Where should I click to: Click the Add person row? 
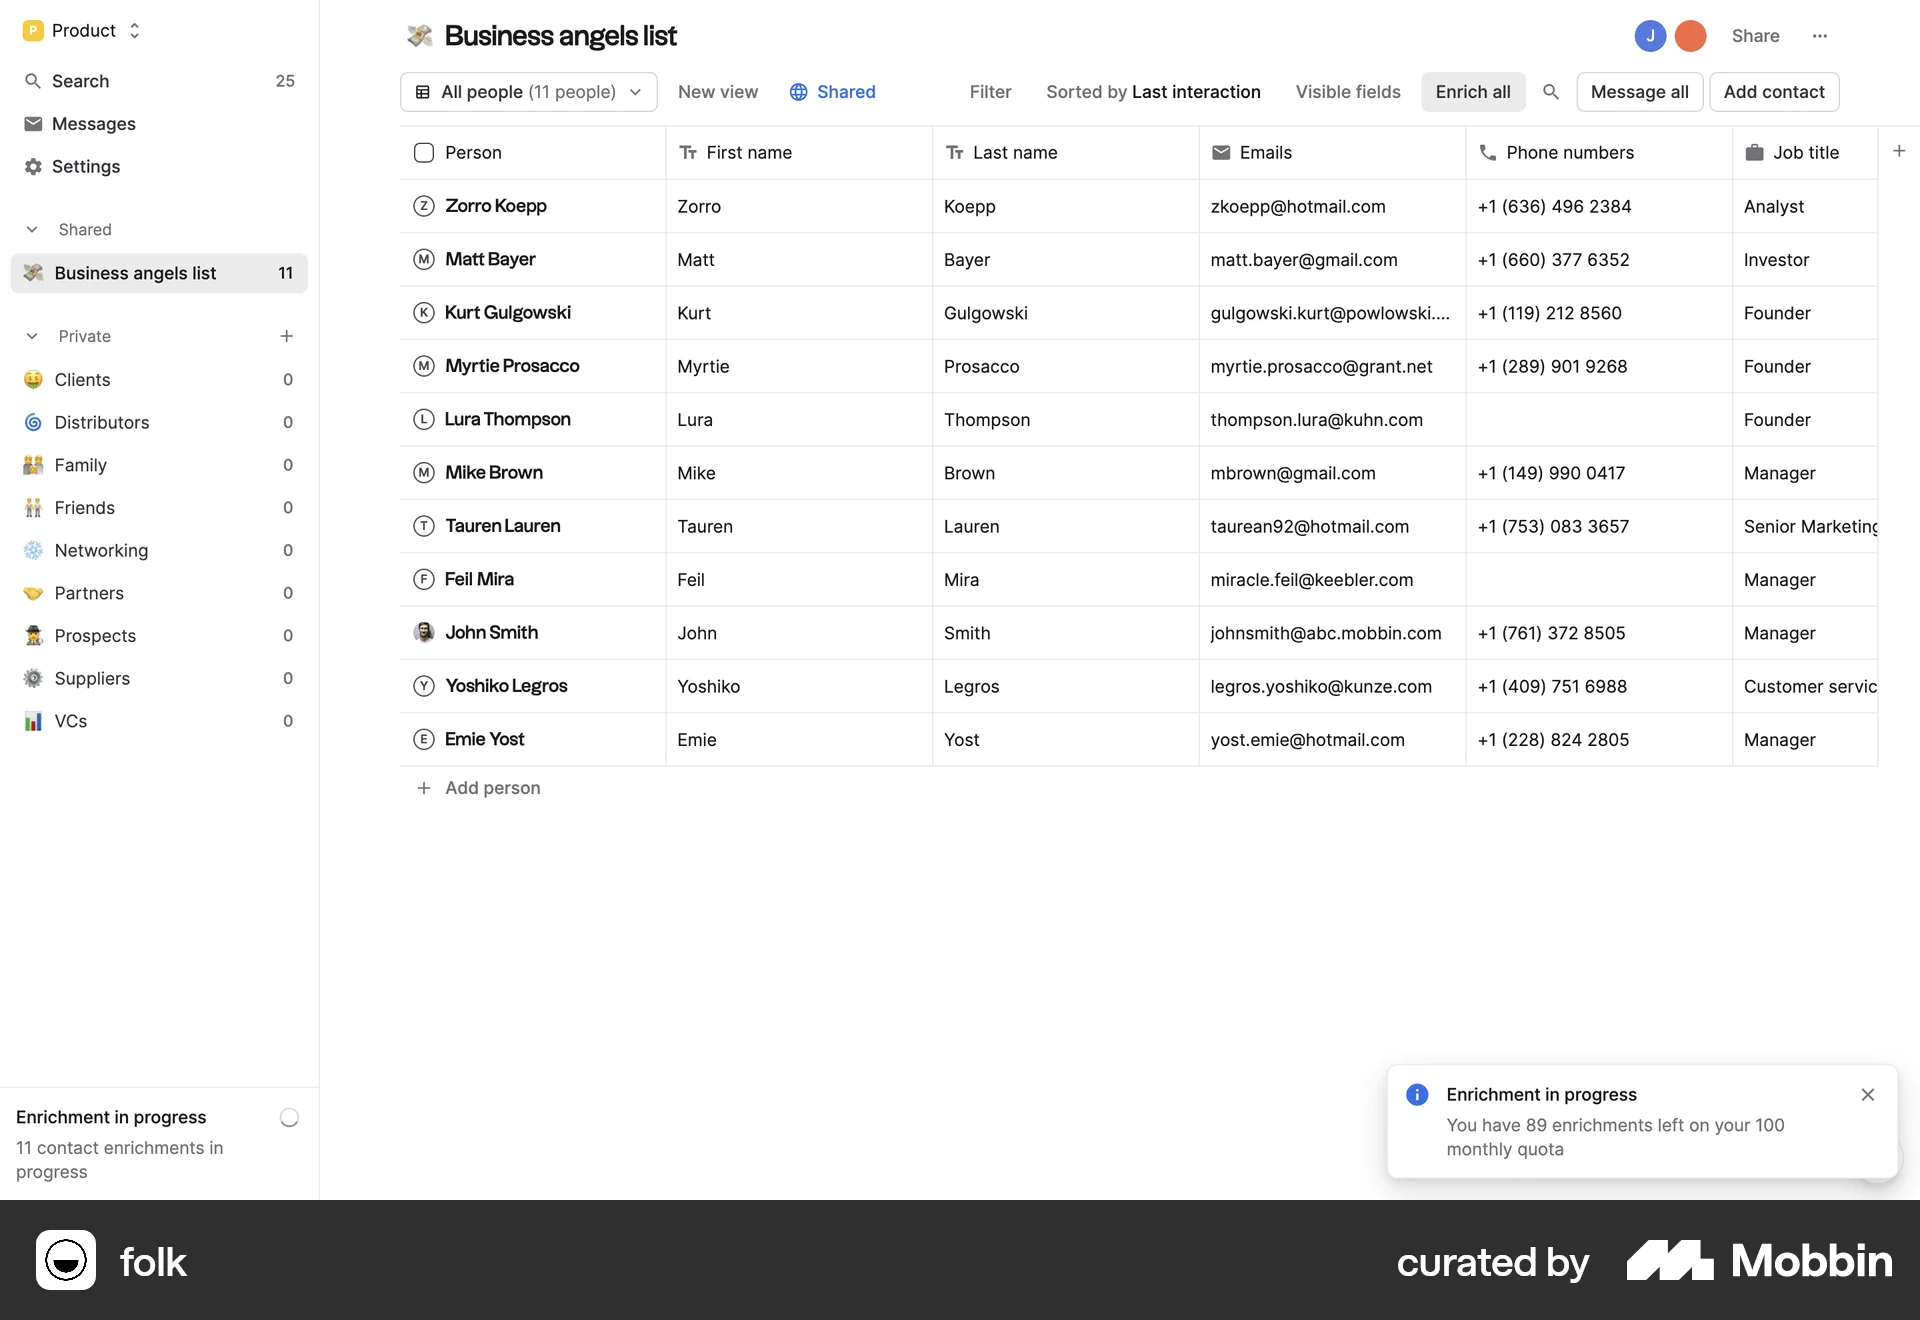492,788
